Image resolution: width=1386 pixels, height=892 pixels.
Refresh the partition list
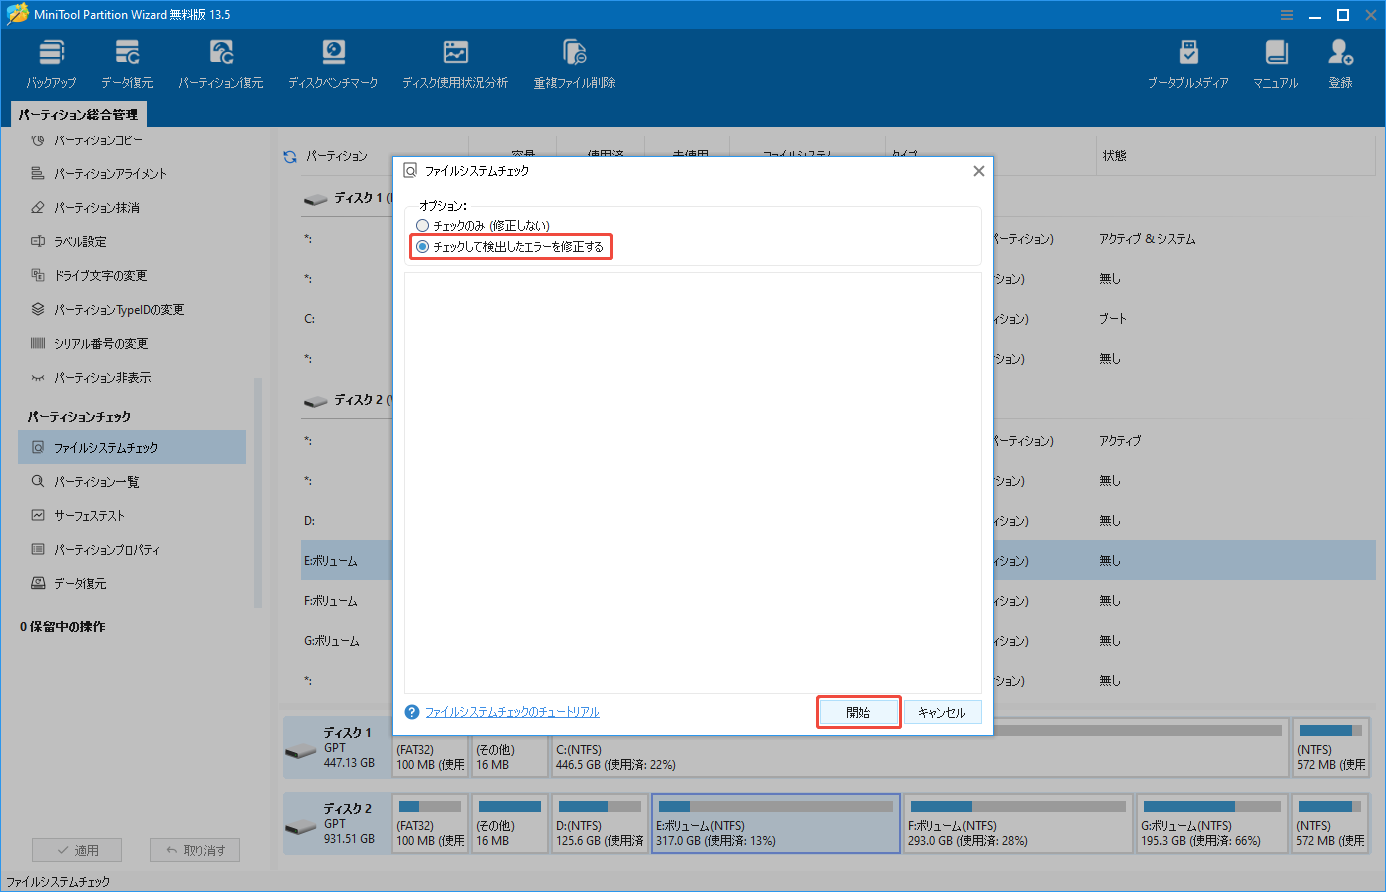click(289, 156)
